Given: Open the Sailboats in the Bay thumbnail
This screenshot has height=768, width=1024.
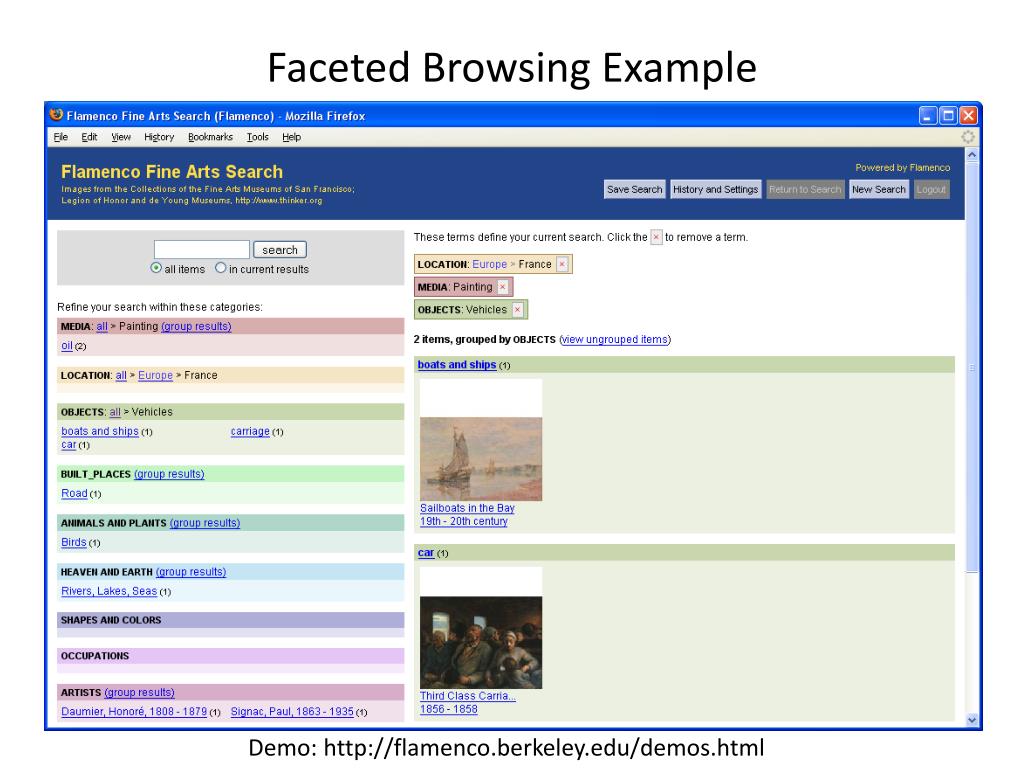Looking at the screenshot, I should [481, 459].
